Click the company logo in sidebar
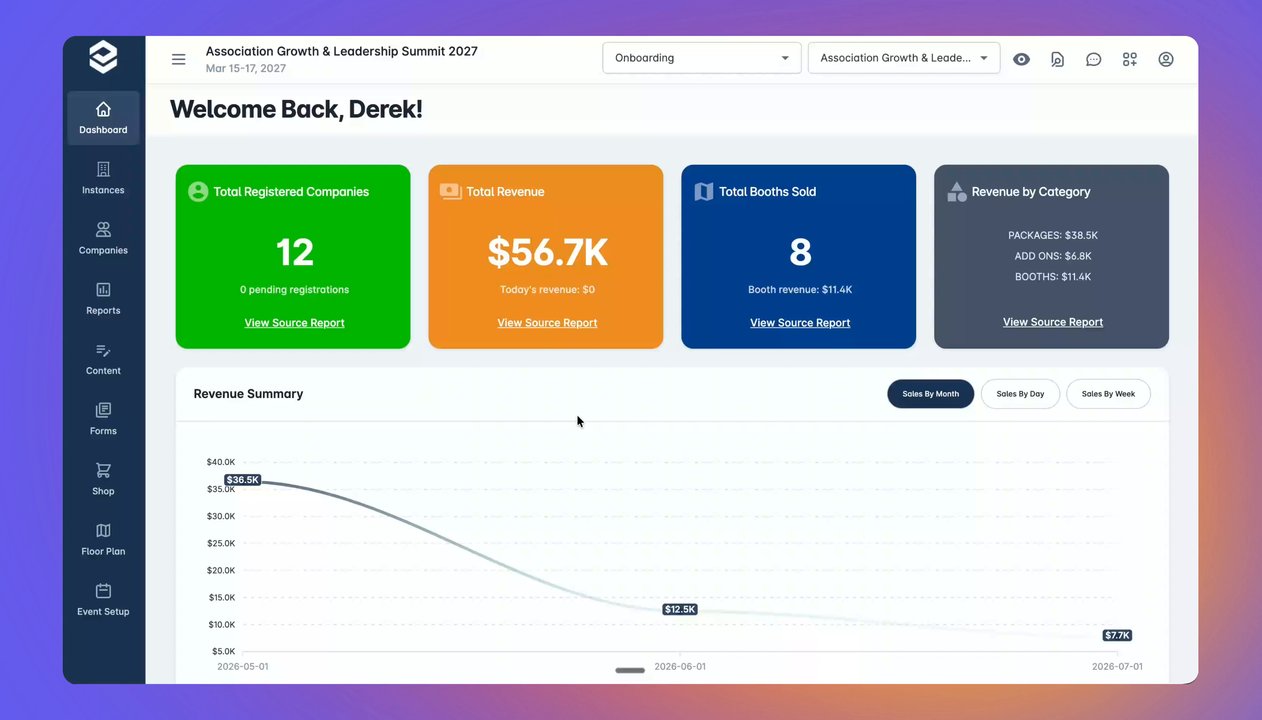 click(103, 58)
